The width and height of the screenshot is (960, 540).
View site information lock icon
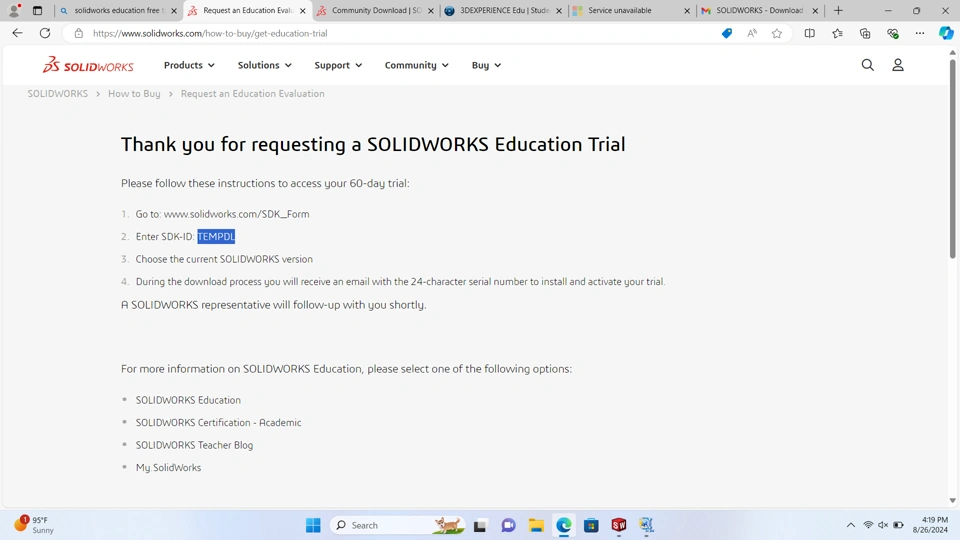coord(78,33)
